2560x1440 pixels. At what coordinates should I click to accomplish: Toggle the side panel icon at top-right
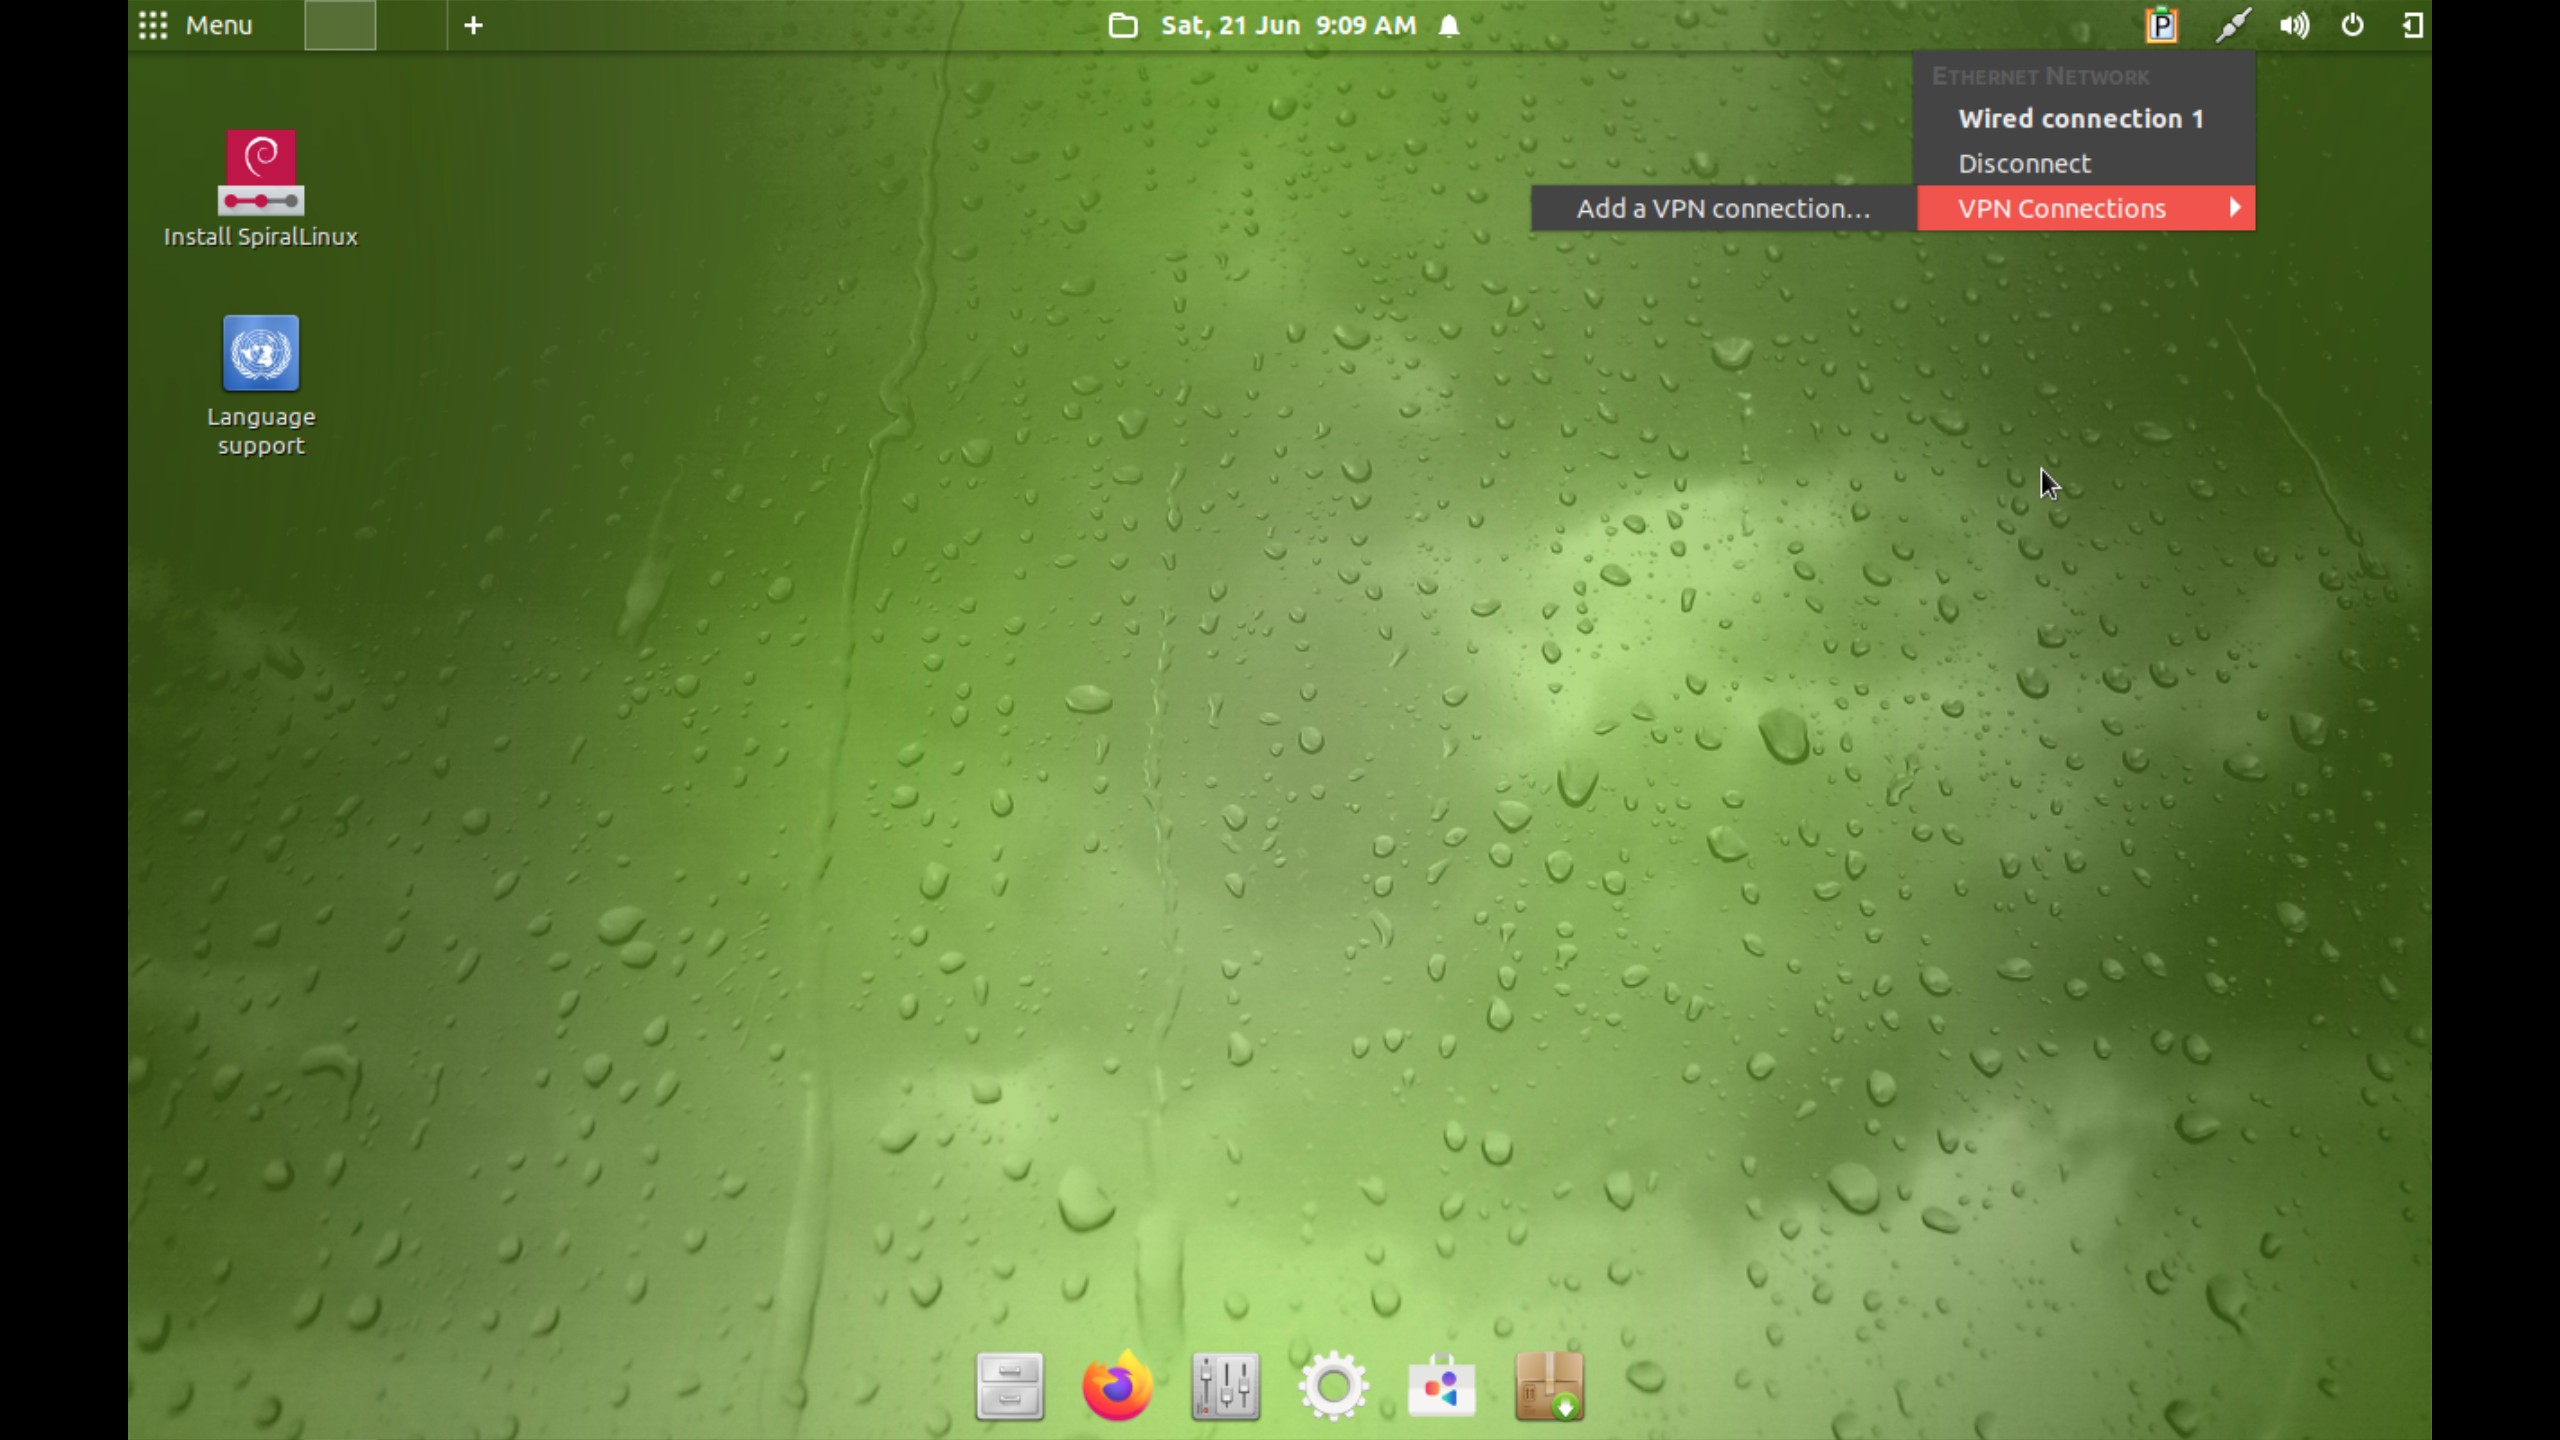click(2412, 25)
